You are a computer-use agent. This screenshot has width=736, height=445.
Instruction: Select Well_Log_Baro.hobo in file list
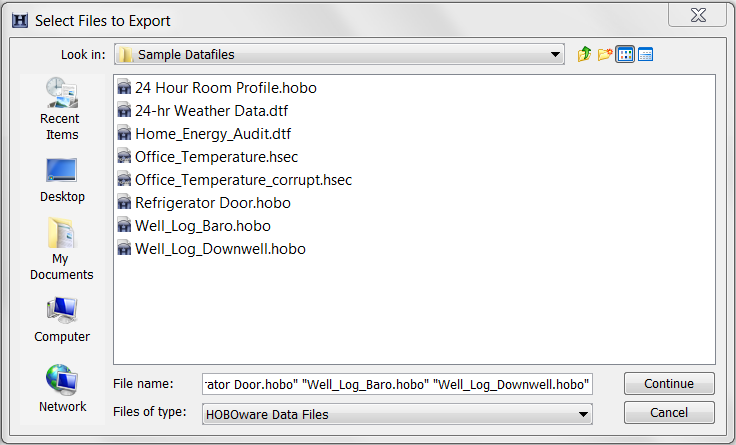202,226
